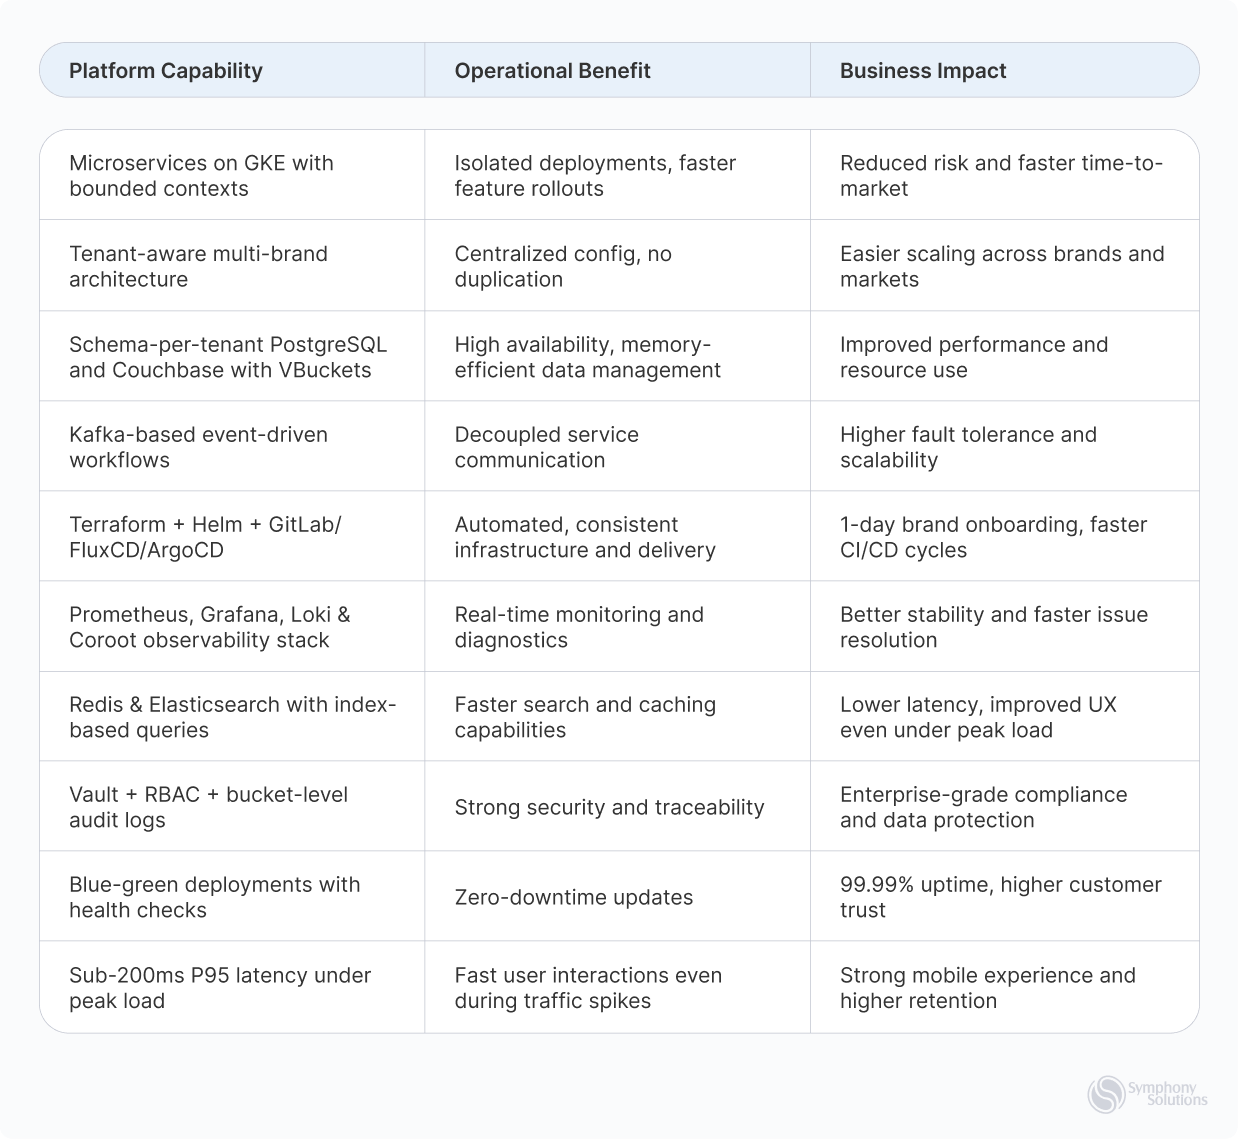This screenshot has width=1238, height=1139.
Task: Click the Symphony Solutions logo icon
Action: click(x=1106, y=1093)
